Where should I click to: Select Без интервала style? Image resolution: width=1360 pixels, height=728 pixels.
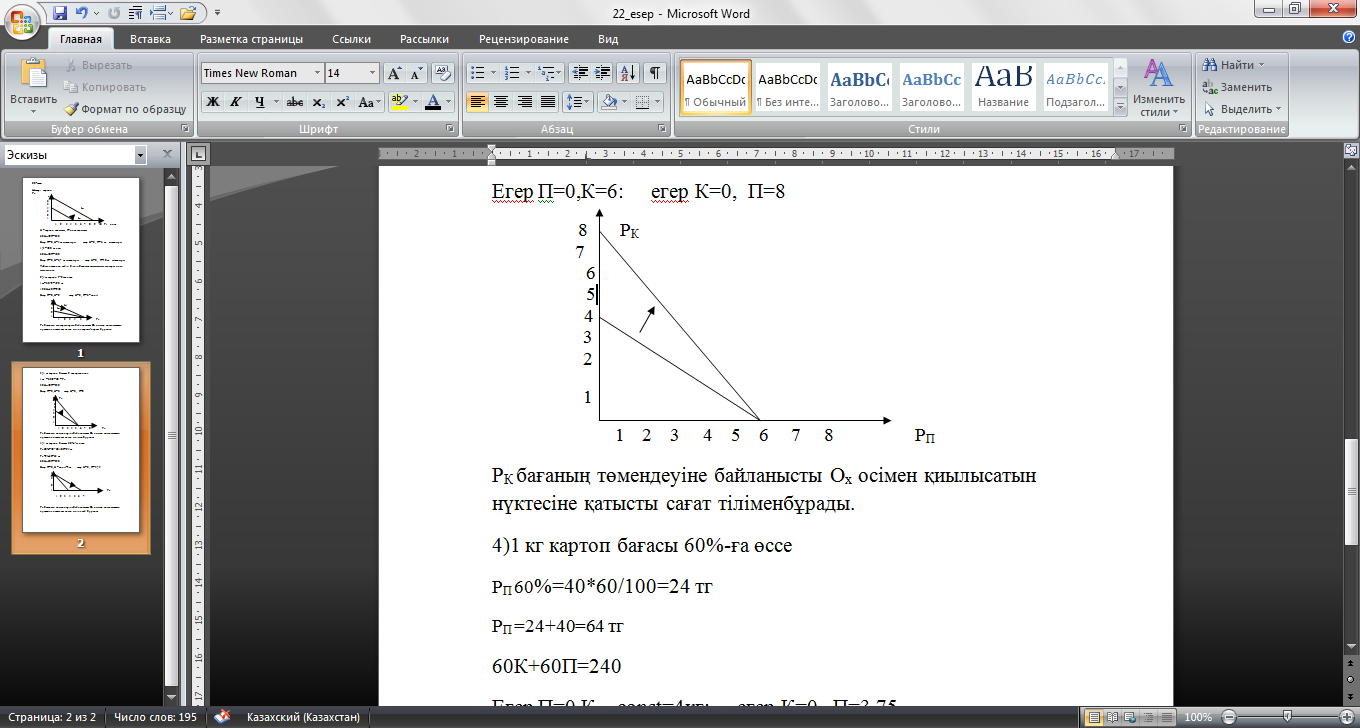click(x=787, y=88)
